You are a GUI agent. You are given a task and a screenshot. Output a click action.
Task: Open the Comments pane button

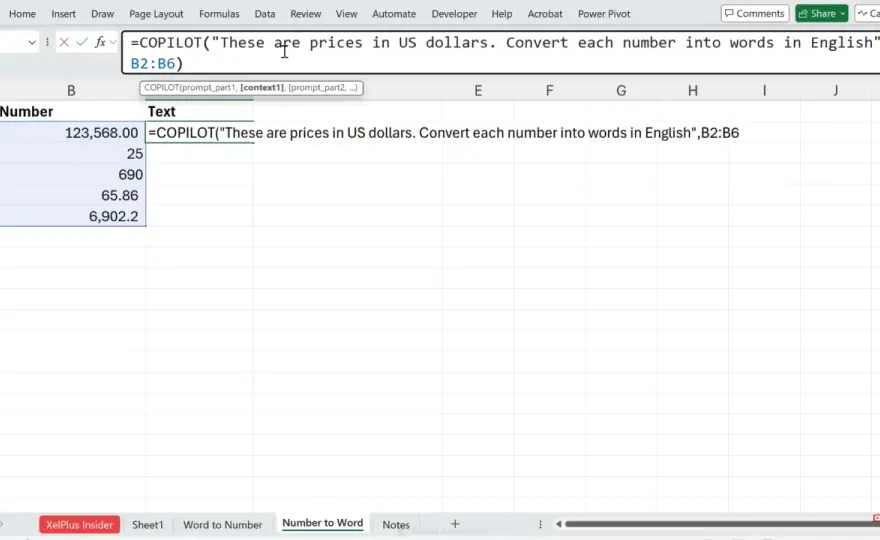click(x=754, y=13)
